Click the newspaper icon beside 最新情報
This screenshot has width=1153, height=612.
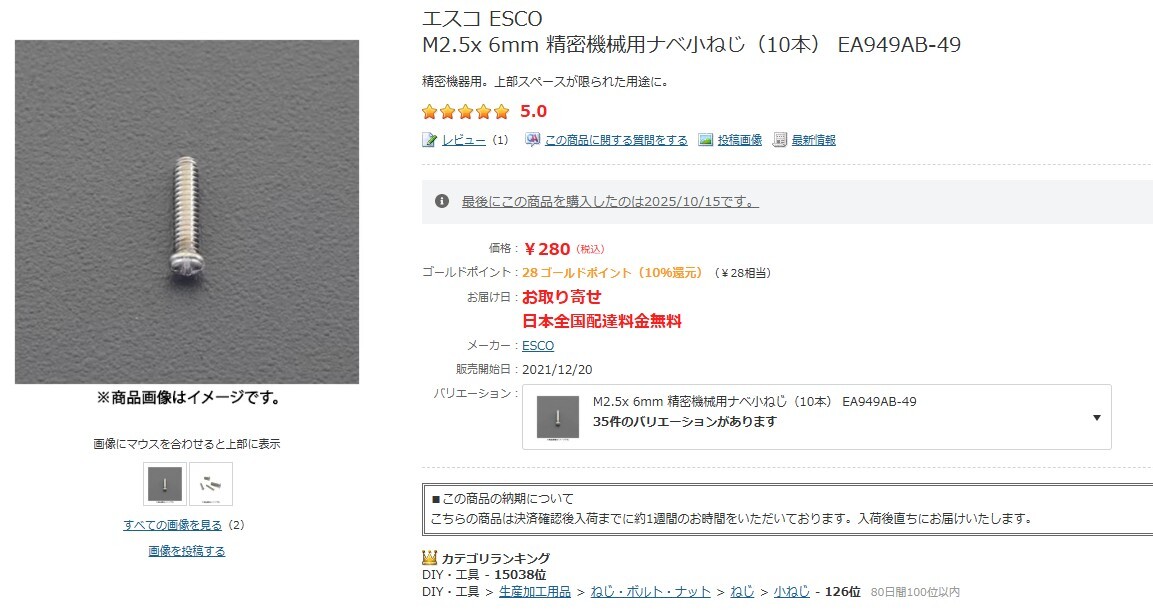click(x=778, y=139)
